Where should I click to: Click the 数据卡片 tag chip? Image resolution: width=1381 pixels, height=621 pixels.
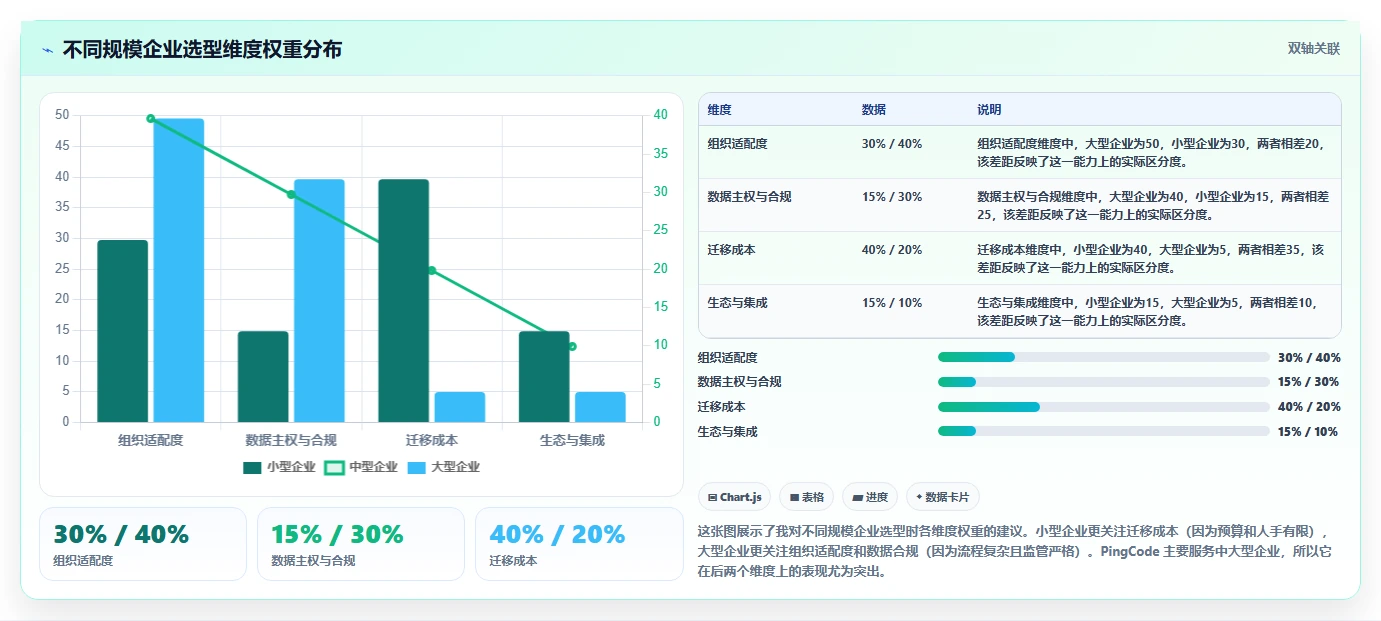pos(943,497)
